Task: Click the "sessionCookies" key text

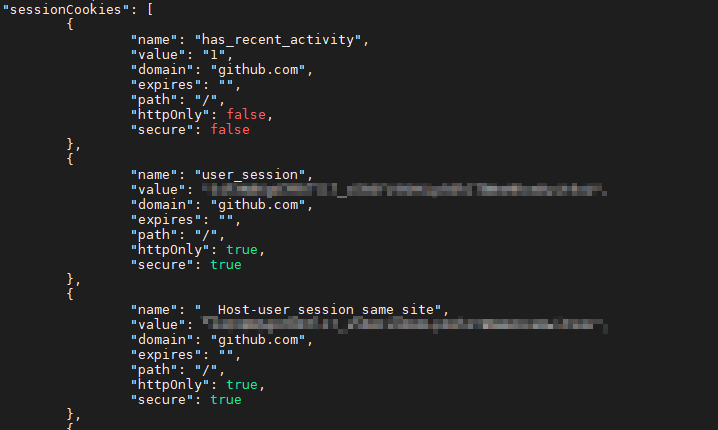Action: pos(66,9)
